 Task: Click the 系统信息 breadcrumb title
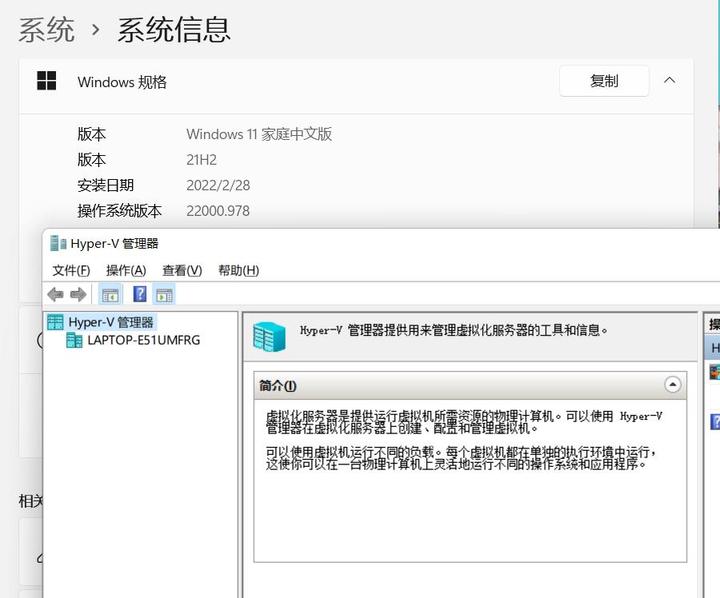tap(174, 30)
